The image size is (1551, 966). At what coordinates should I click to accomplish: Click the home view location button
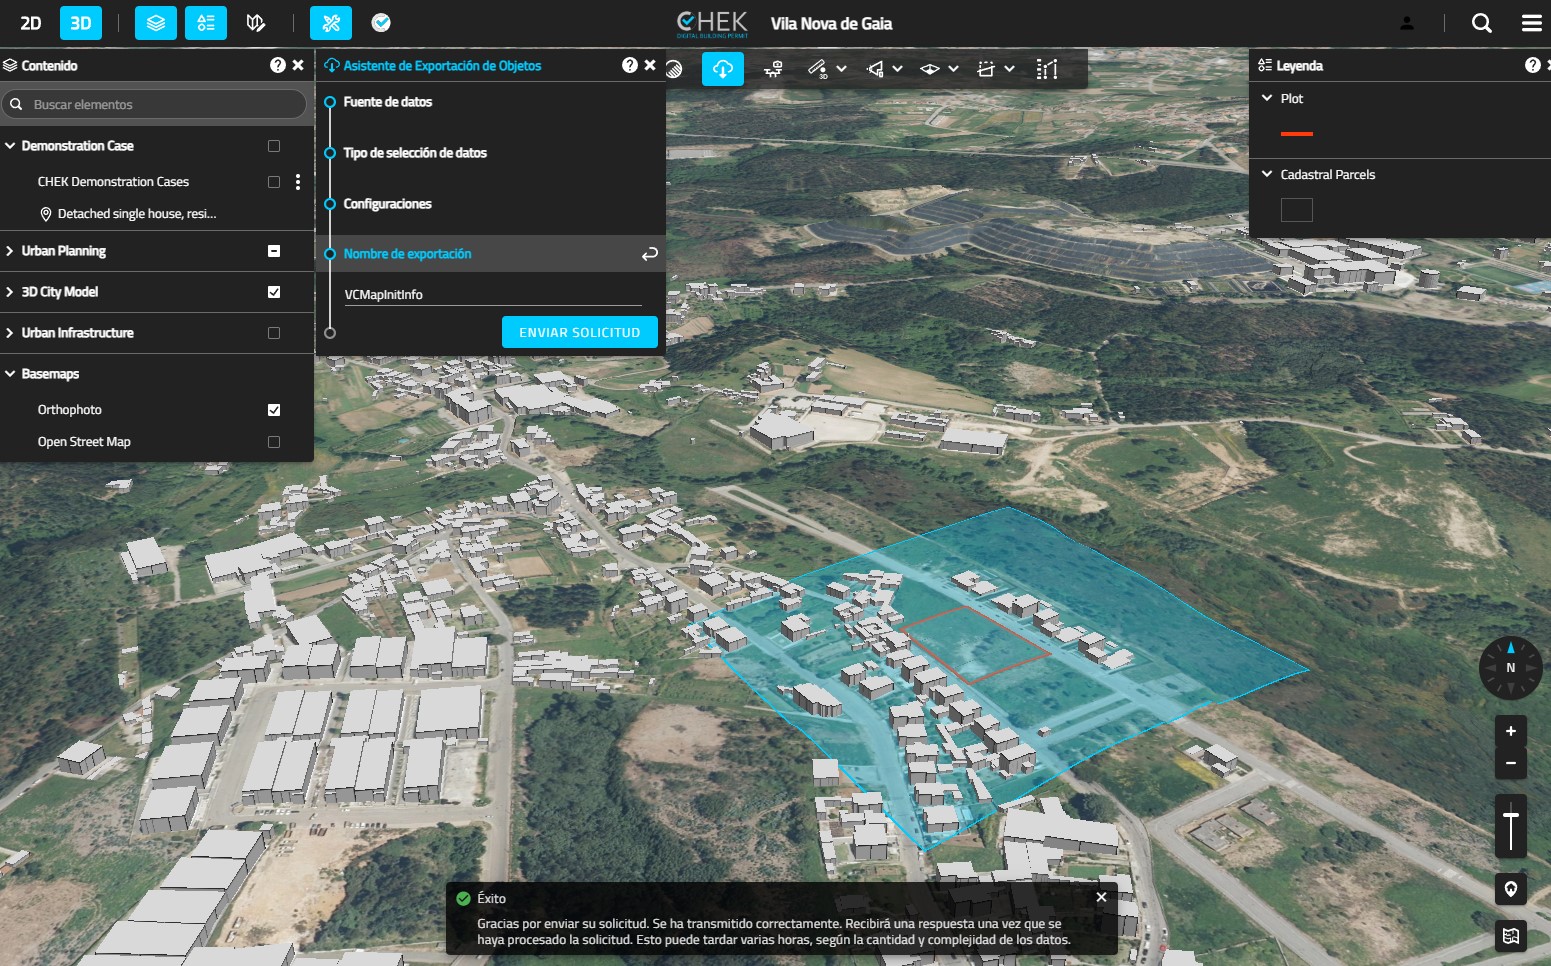(x=1510, y=889)
